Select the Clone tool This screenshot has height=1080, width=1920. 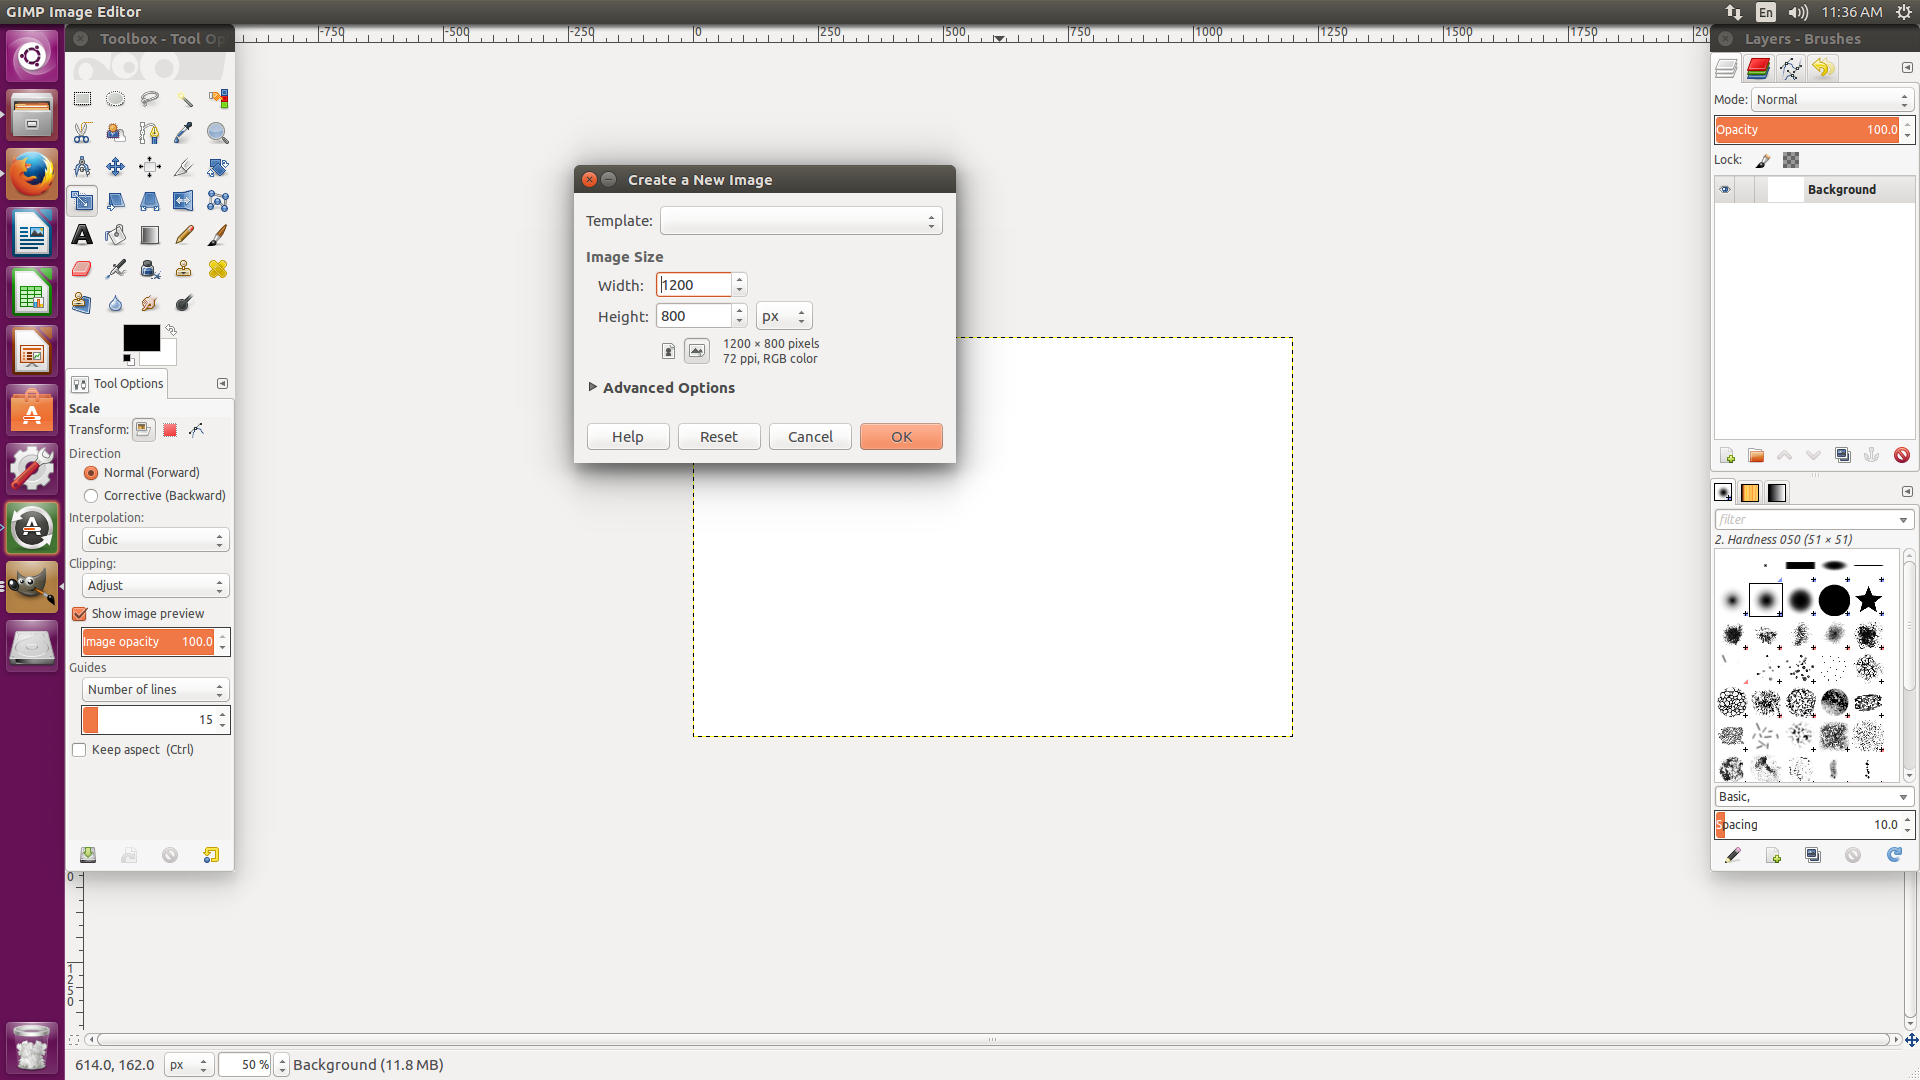(x=183, y=269)
